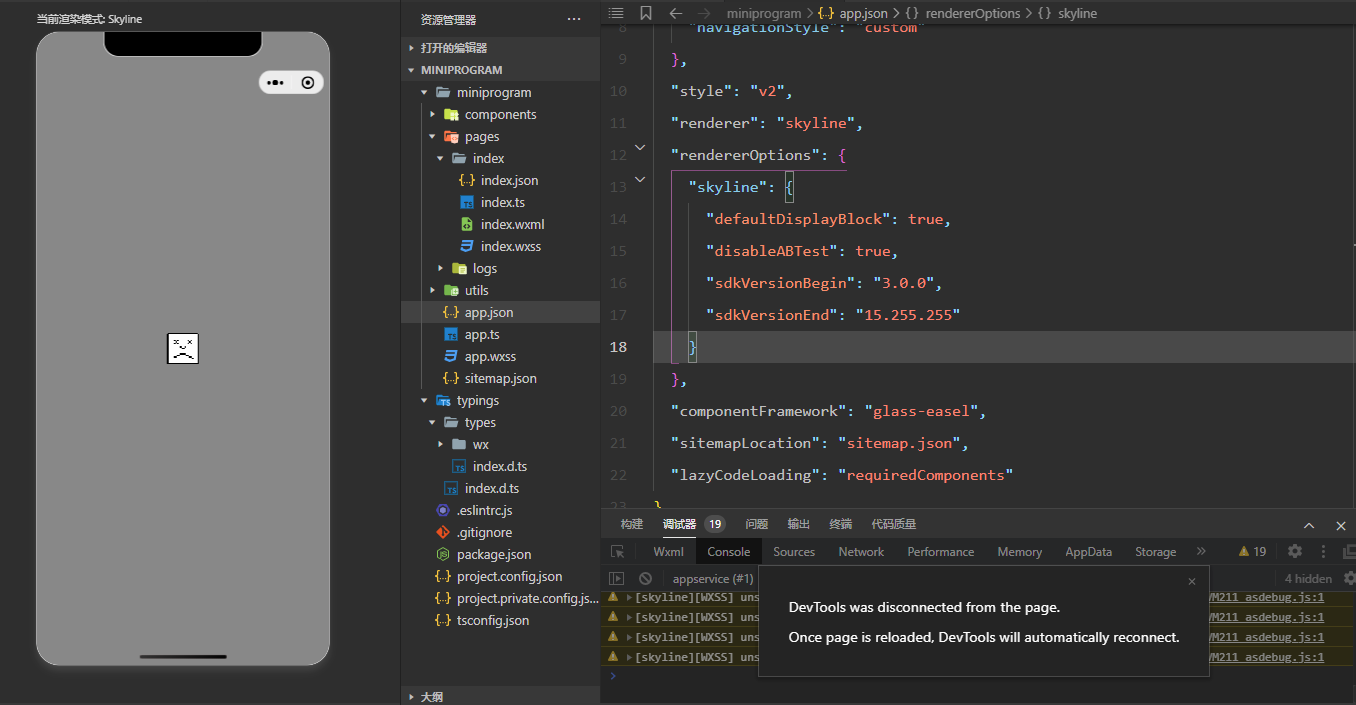1356x705 pixels.
Task: Open console settings gear near 4 hidden
Action: tap(1349, 578)
